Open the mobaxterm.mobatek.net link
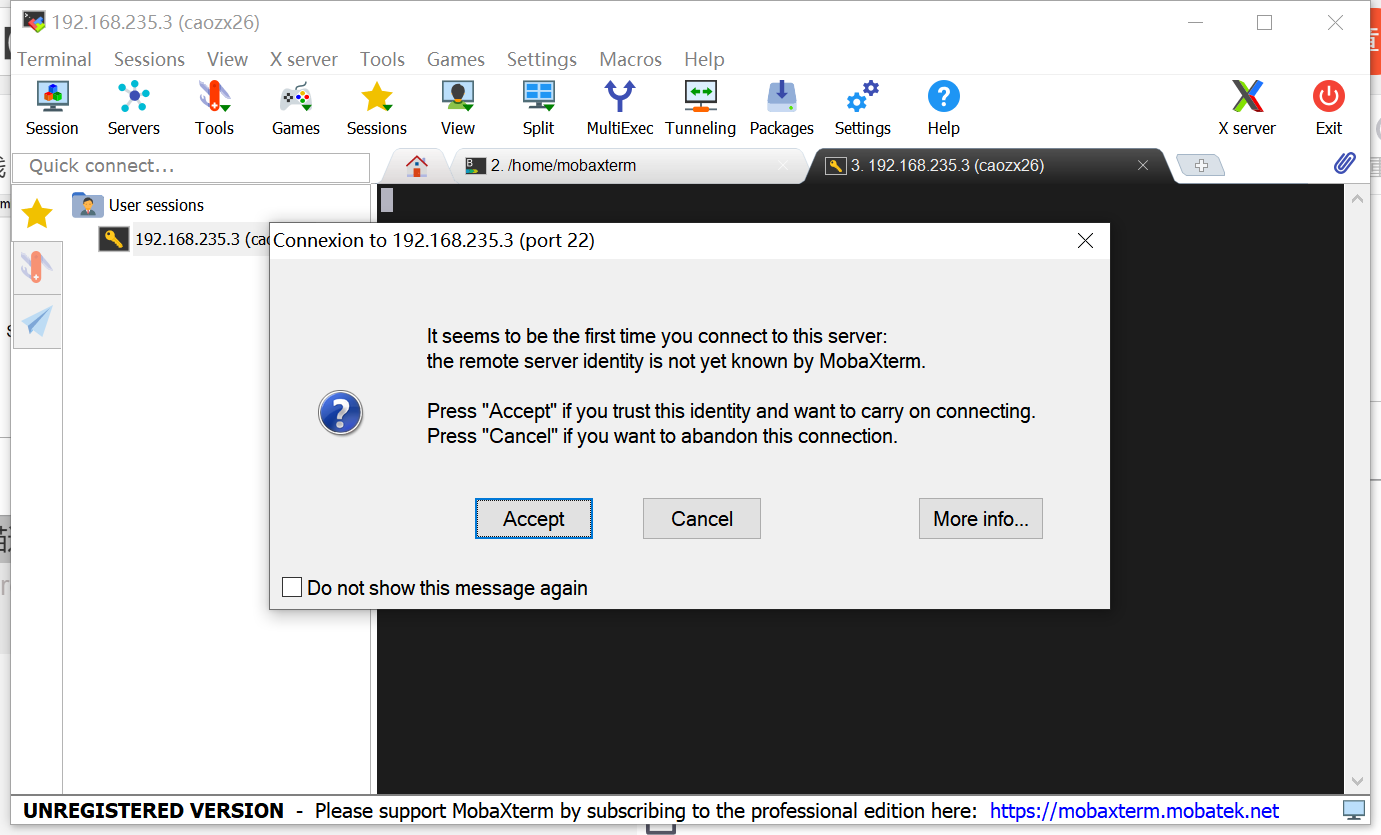The image size is (1381, 835). 1134,811
